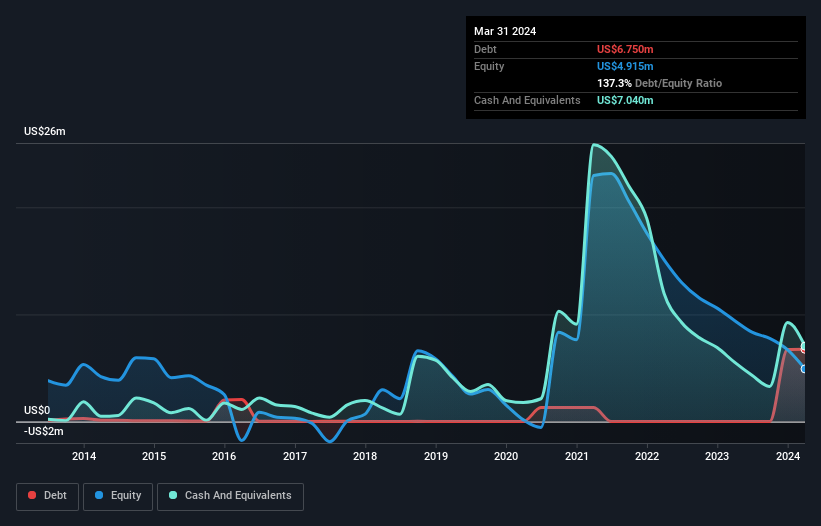Image resolution: width=821 pixels, height=526 pixels.
Task: Select the blue Equity endpoint marker at Mar 2024
Action: (x=804, y=369)
